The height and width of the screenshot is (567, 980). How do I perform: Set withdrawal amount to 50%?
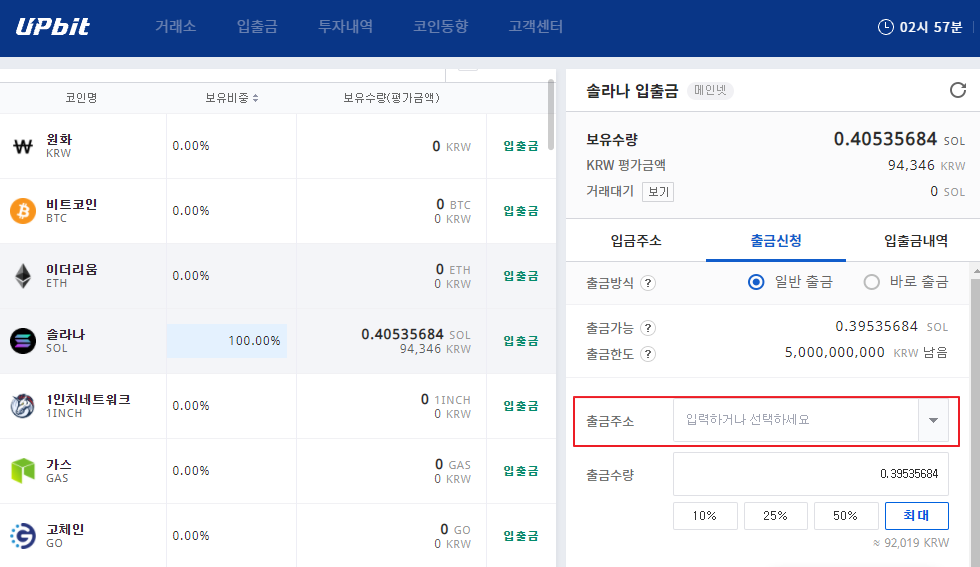(x=846, y=516)
